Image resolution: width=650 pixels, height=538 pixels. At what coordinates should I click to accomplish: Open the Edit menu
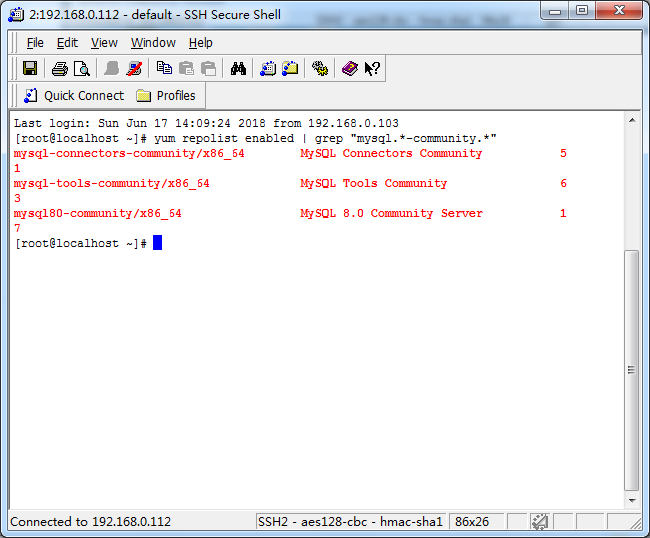coord(67,43)
